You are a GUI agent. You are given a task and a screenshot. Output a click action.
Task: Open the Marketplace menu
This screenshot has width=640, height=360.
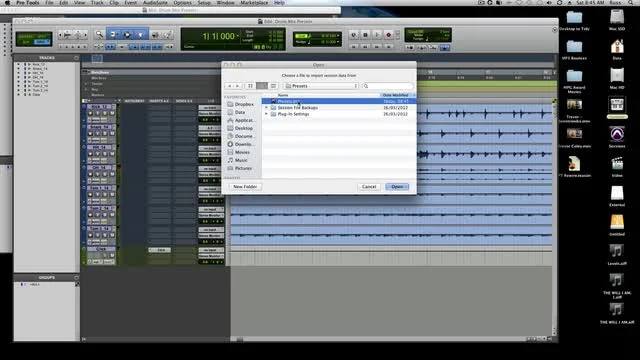(254, 3)
